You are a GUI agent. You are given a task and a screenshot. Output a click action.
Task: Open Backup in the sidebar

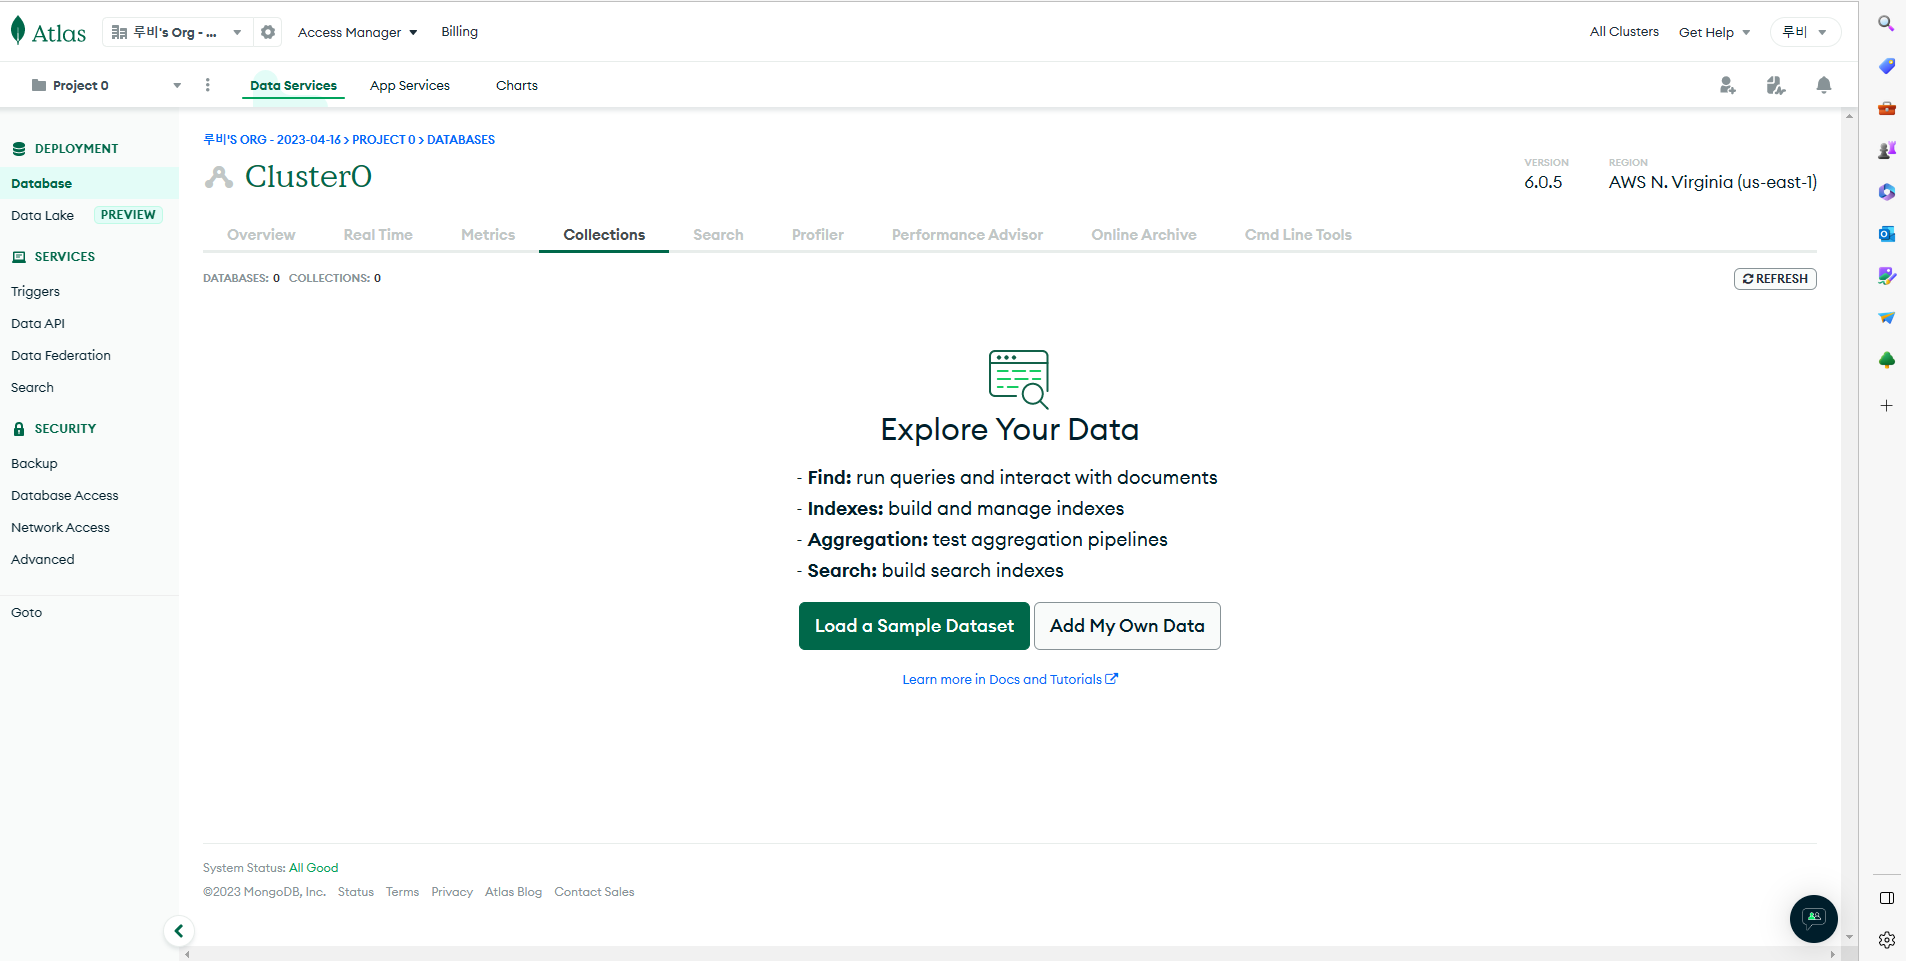34,463
